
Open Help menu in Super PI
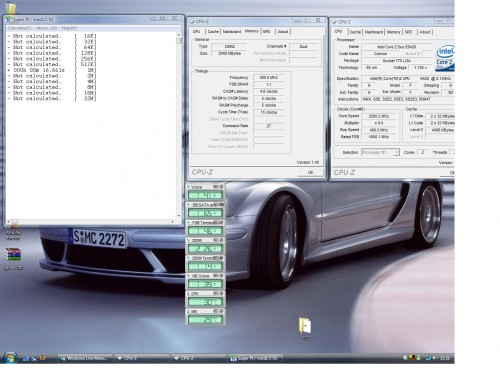69,28
